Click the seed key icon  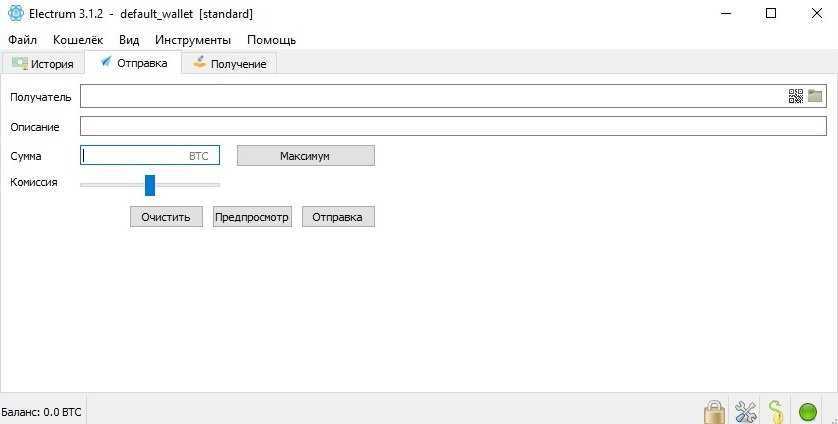pos(776,412)
